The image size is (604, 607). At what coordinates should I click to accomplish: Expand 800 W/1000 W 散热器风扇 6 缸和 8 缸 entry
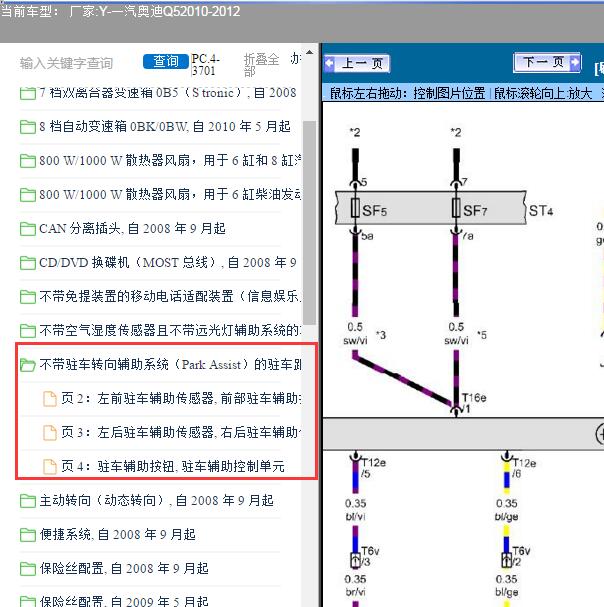[x=170, y=160]
